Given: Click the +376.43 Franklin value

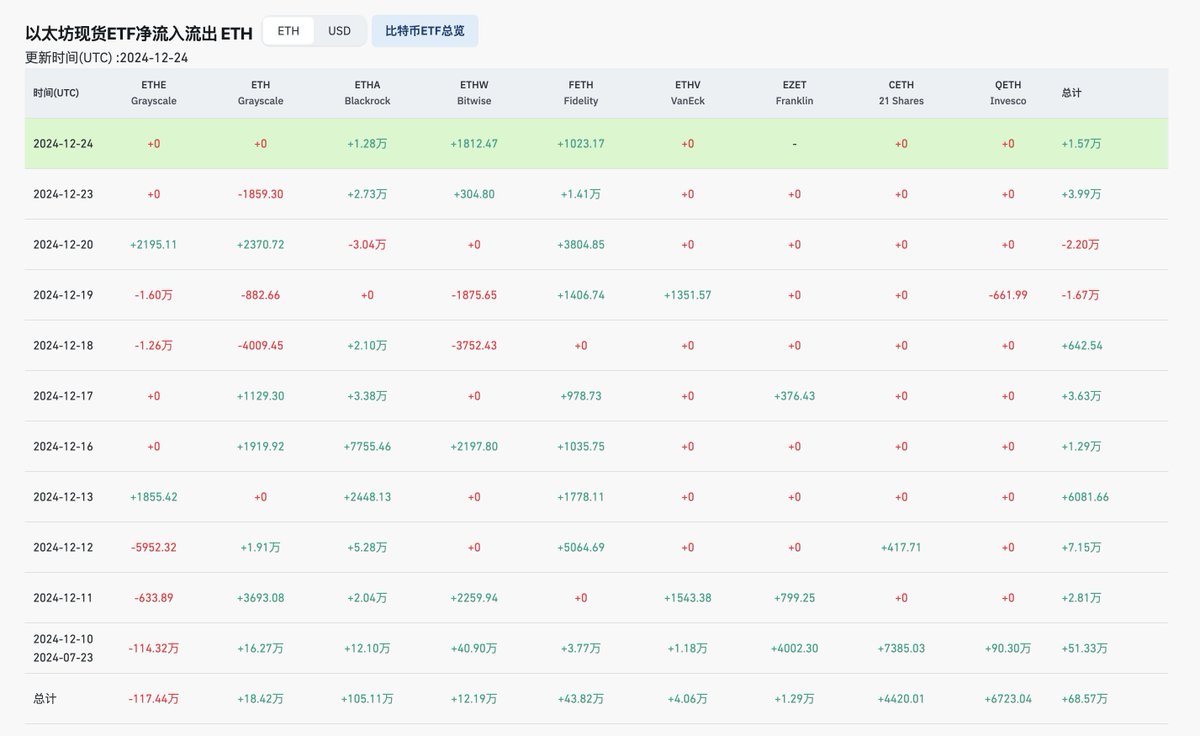Looking at the screenshot, I should [794, 396].
